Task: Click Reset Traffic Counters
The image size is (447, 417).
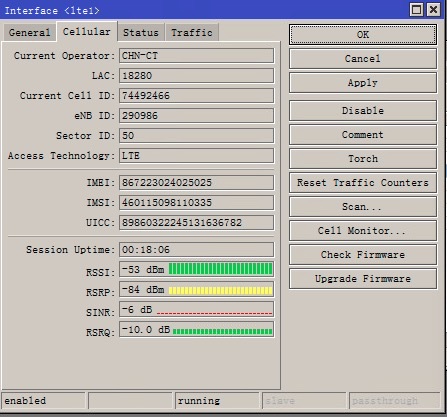Action: pos(363,183)
